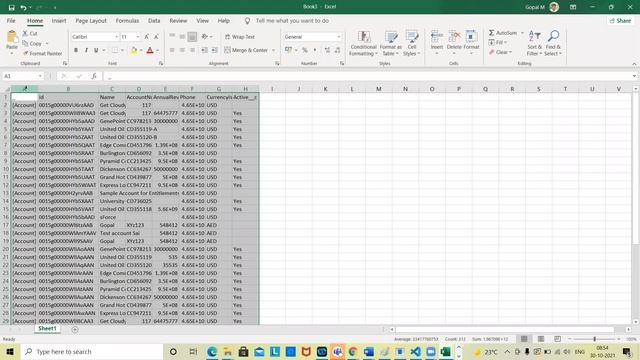Image resolution: width=640 pixels, height=360 pixels.
Task: Open borders dropdown in Font group
Action: click(121, 50)
